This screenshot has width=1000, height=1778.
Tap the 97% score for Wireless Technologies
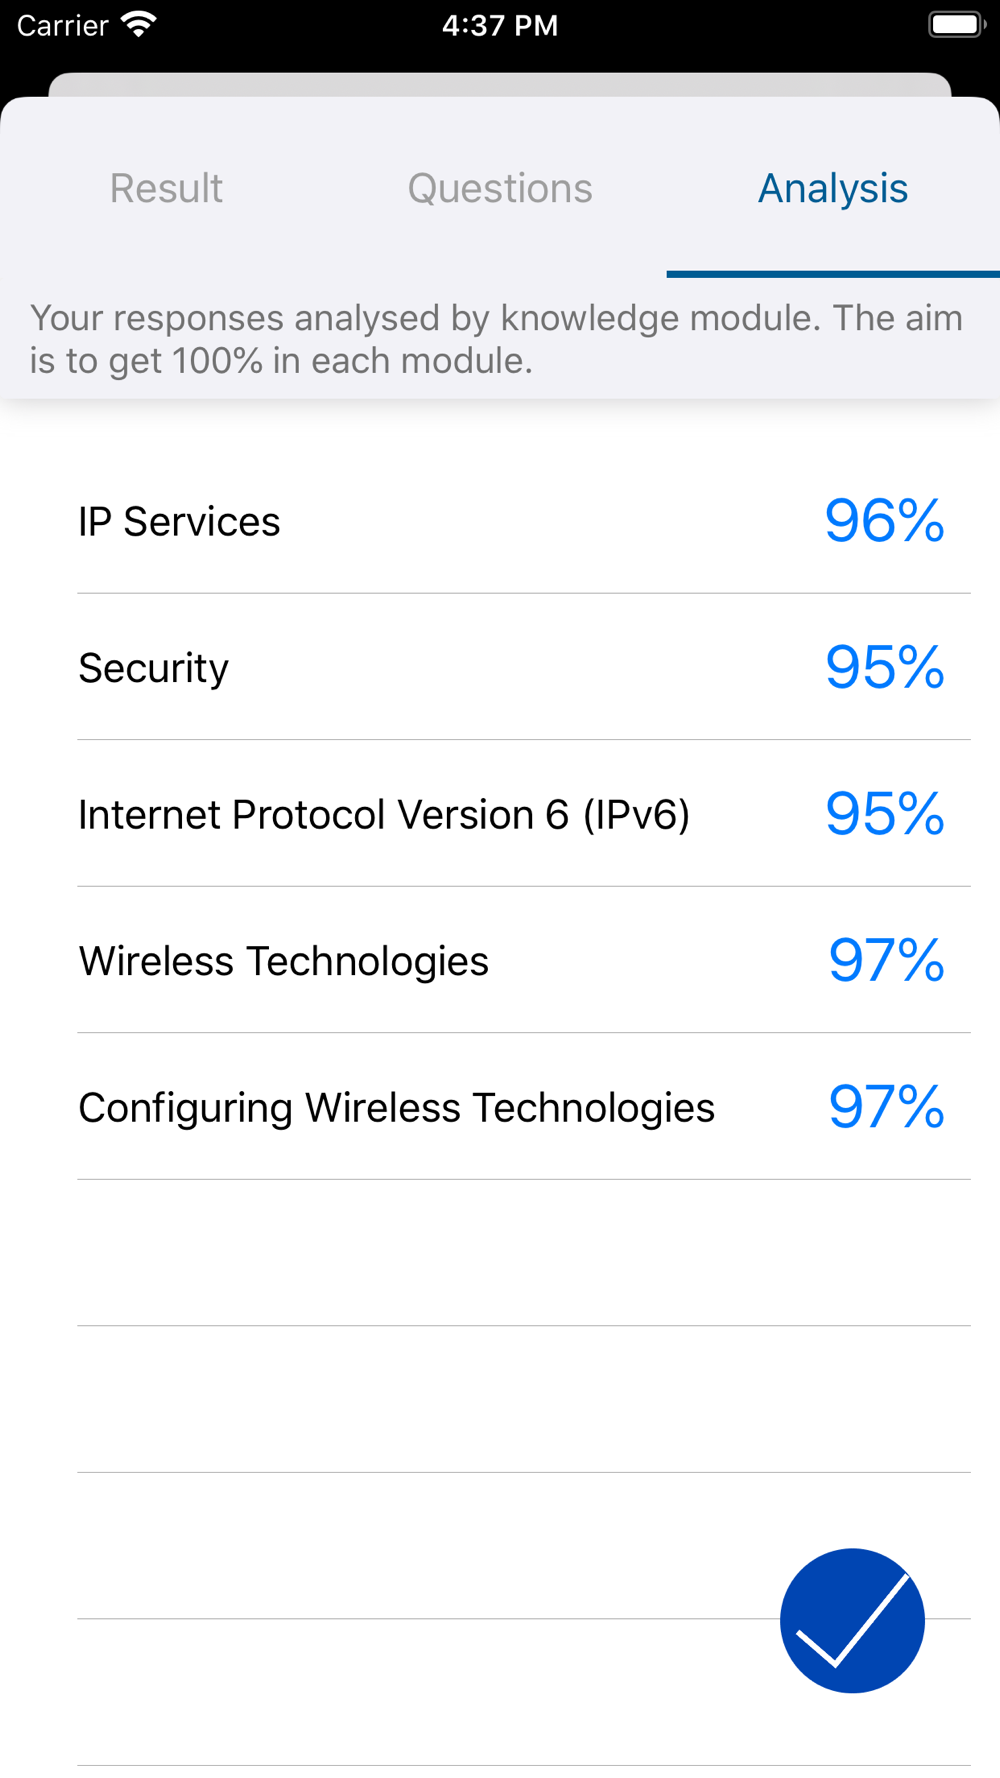coord(886,960)
